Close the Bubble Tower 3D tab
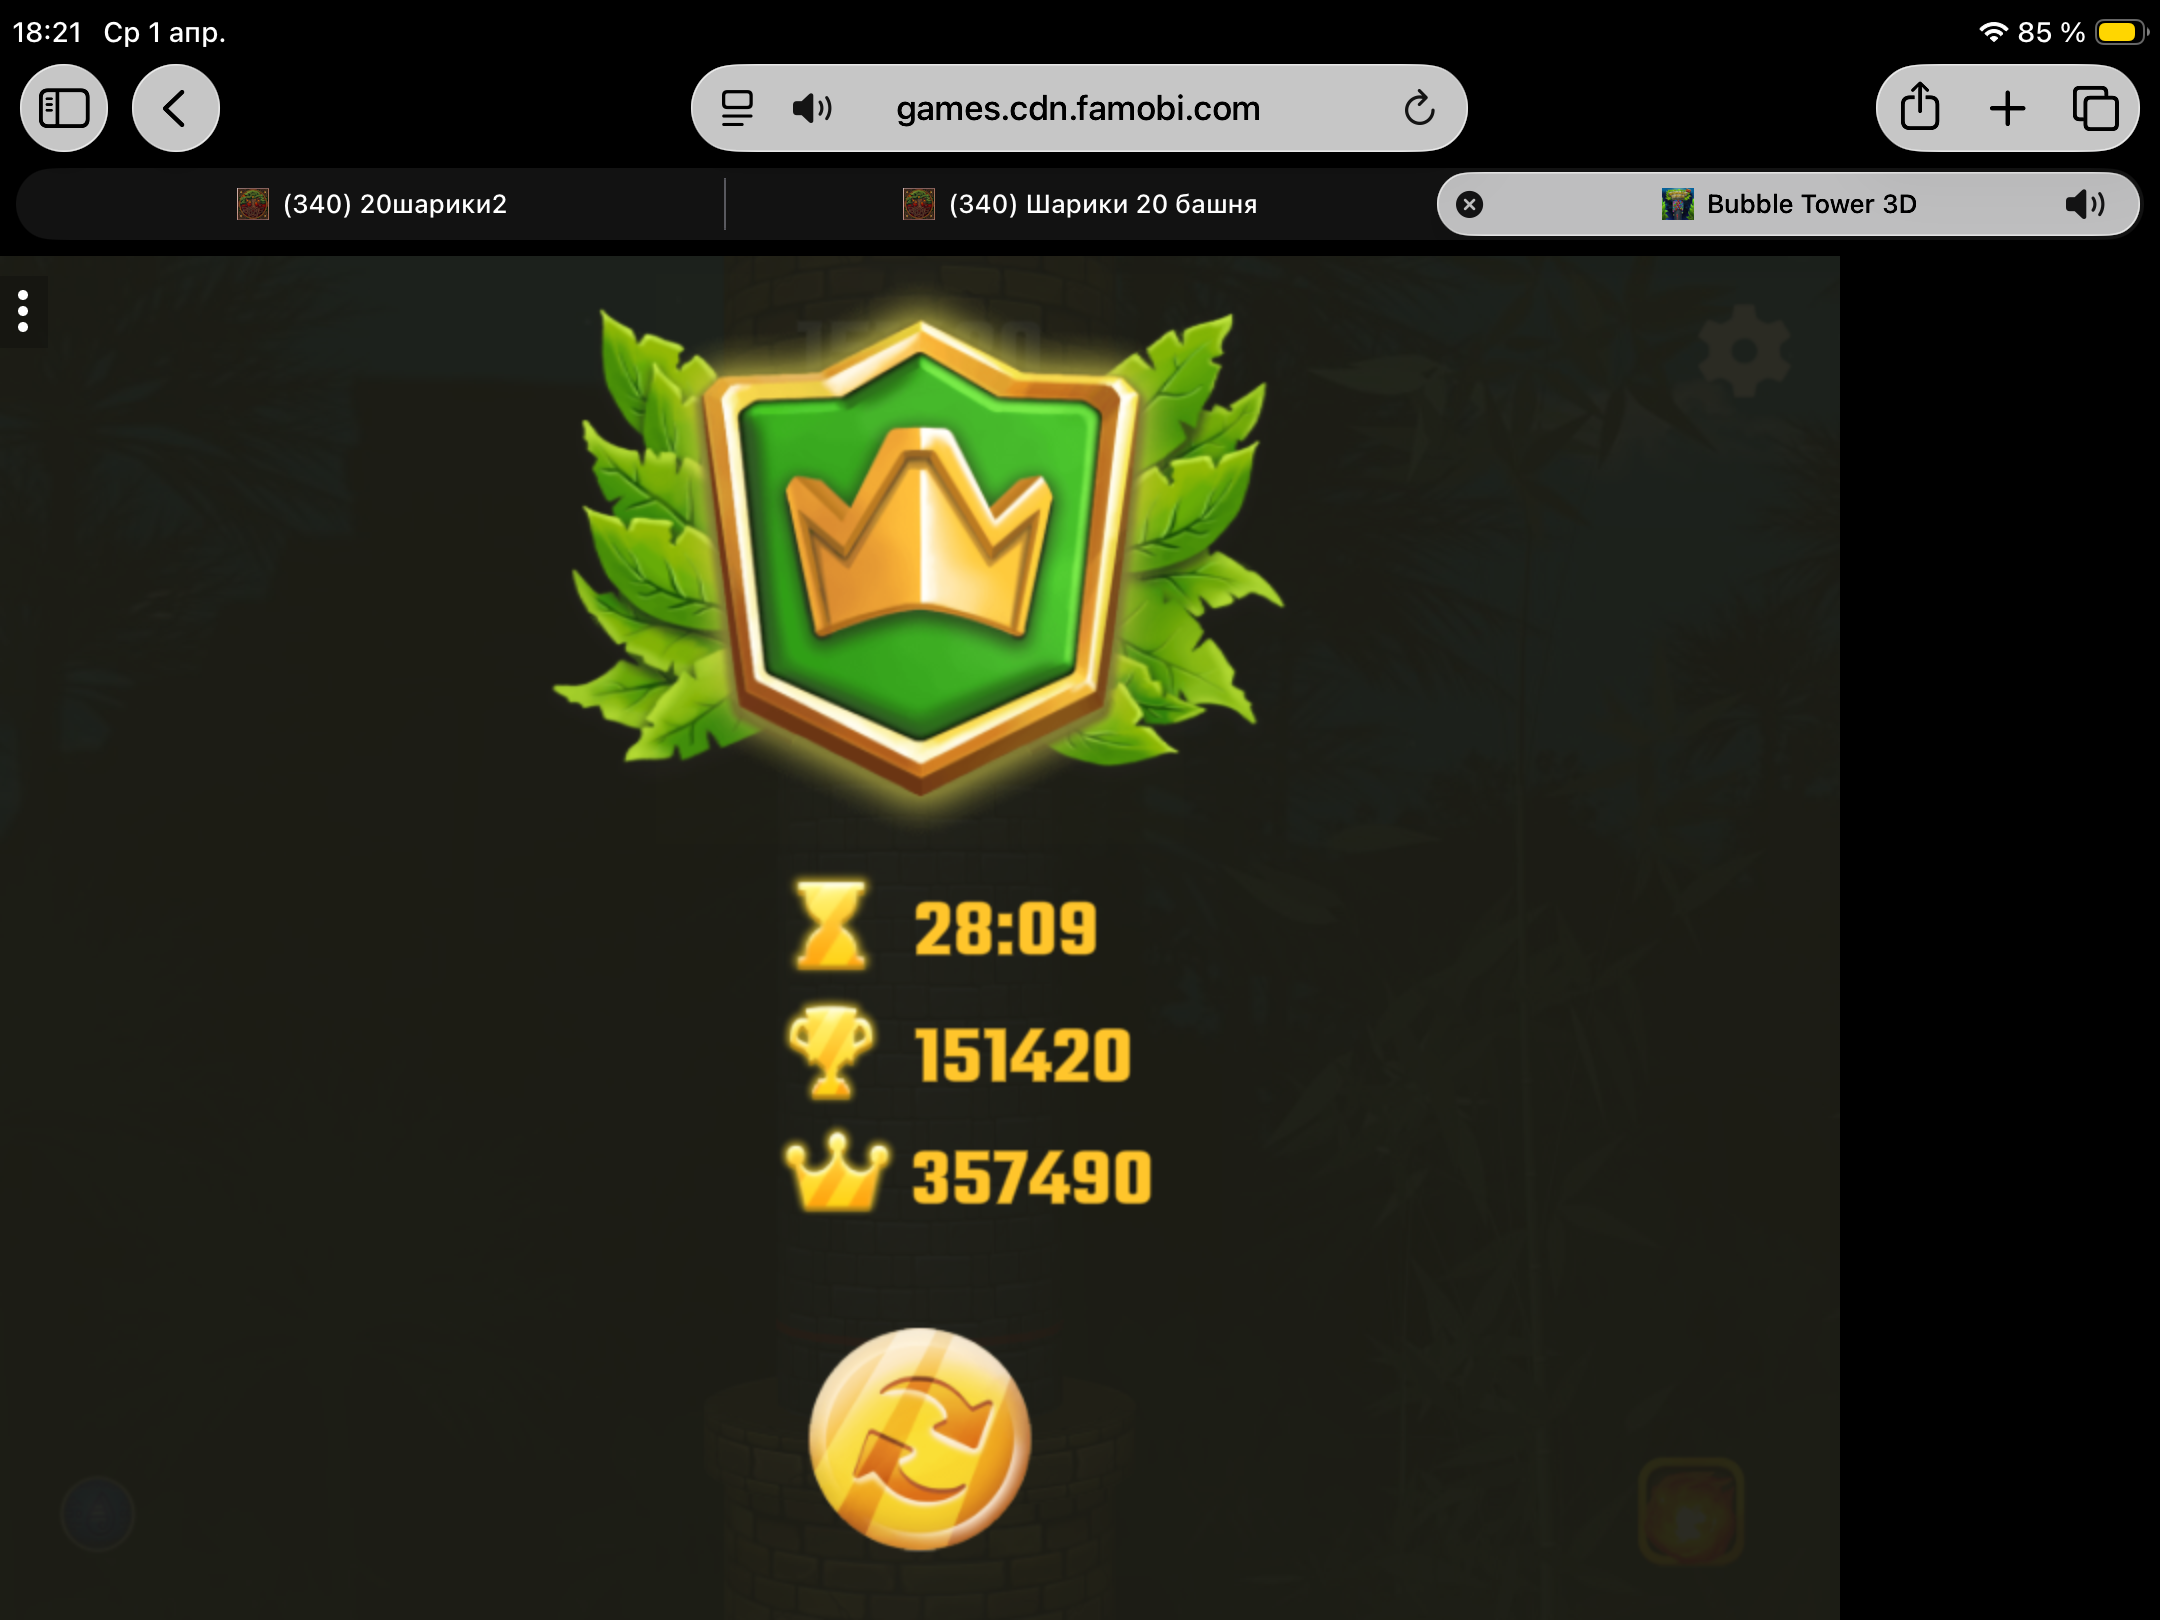Image resolution: width=2160 pixels, height=1620 pixels. tap(1469, 204)
